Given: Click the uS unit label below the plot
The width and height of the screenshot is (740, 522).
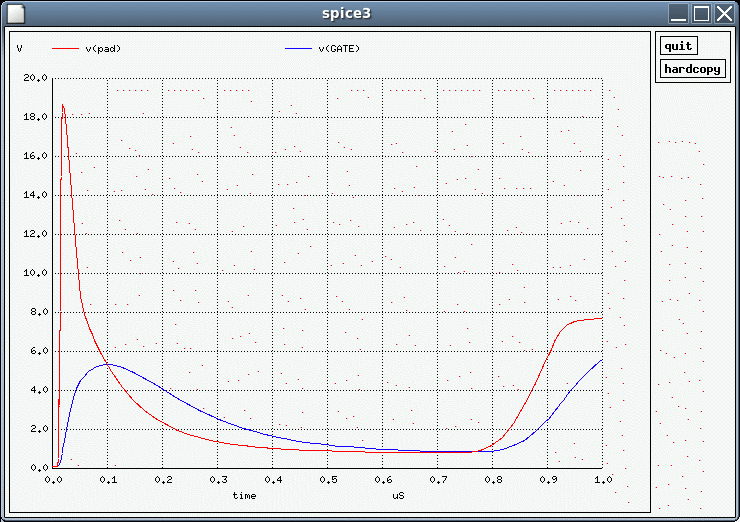Looking at the screenshot, I should pos(398,495).
